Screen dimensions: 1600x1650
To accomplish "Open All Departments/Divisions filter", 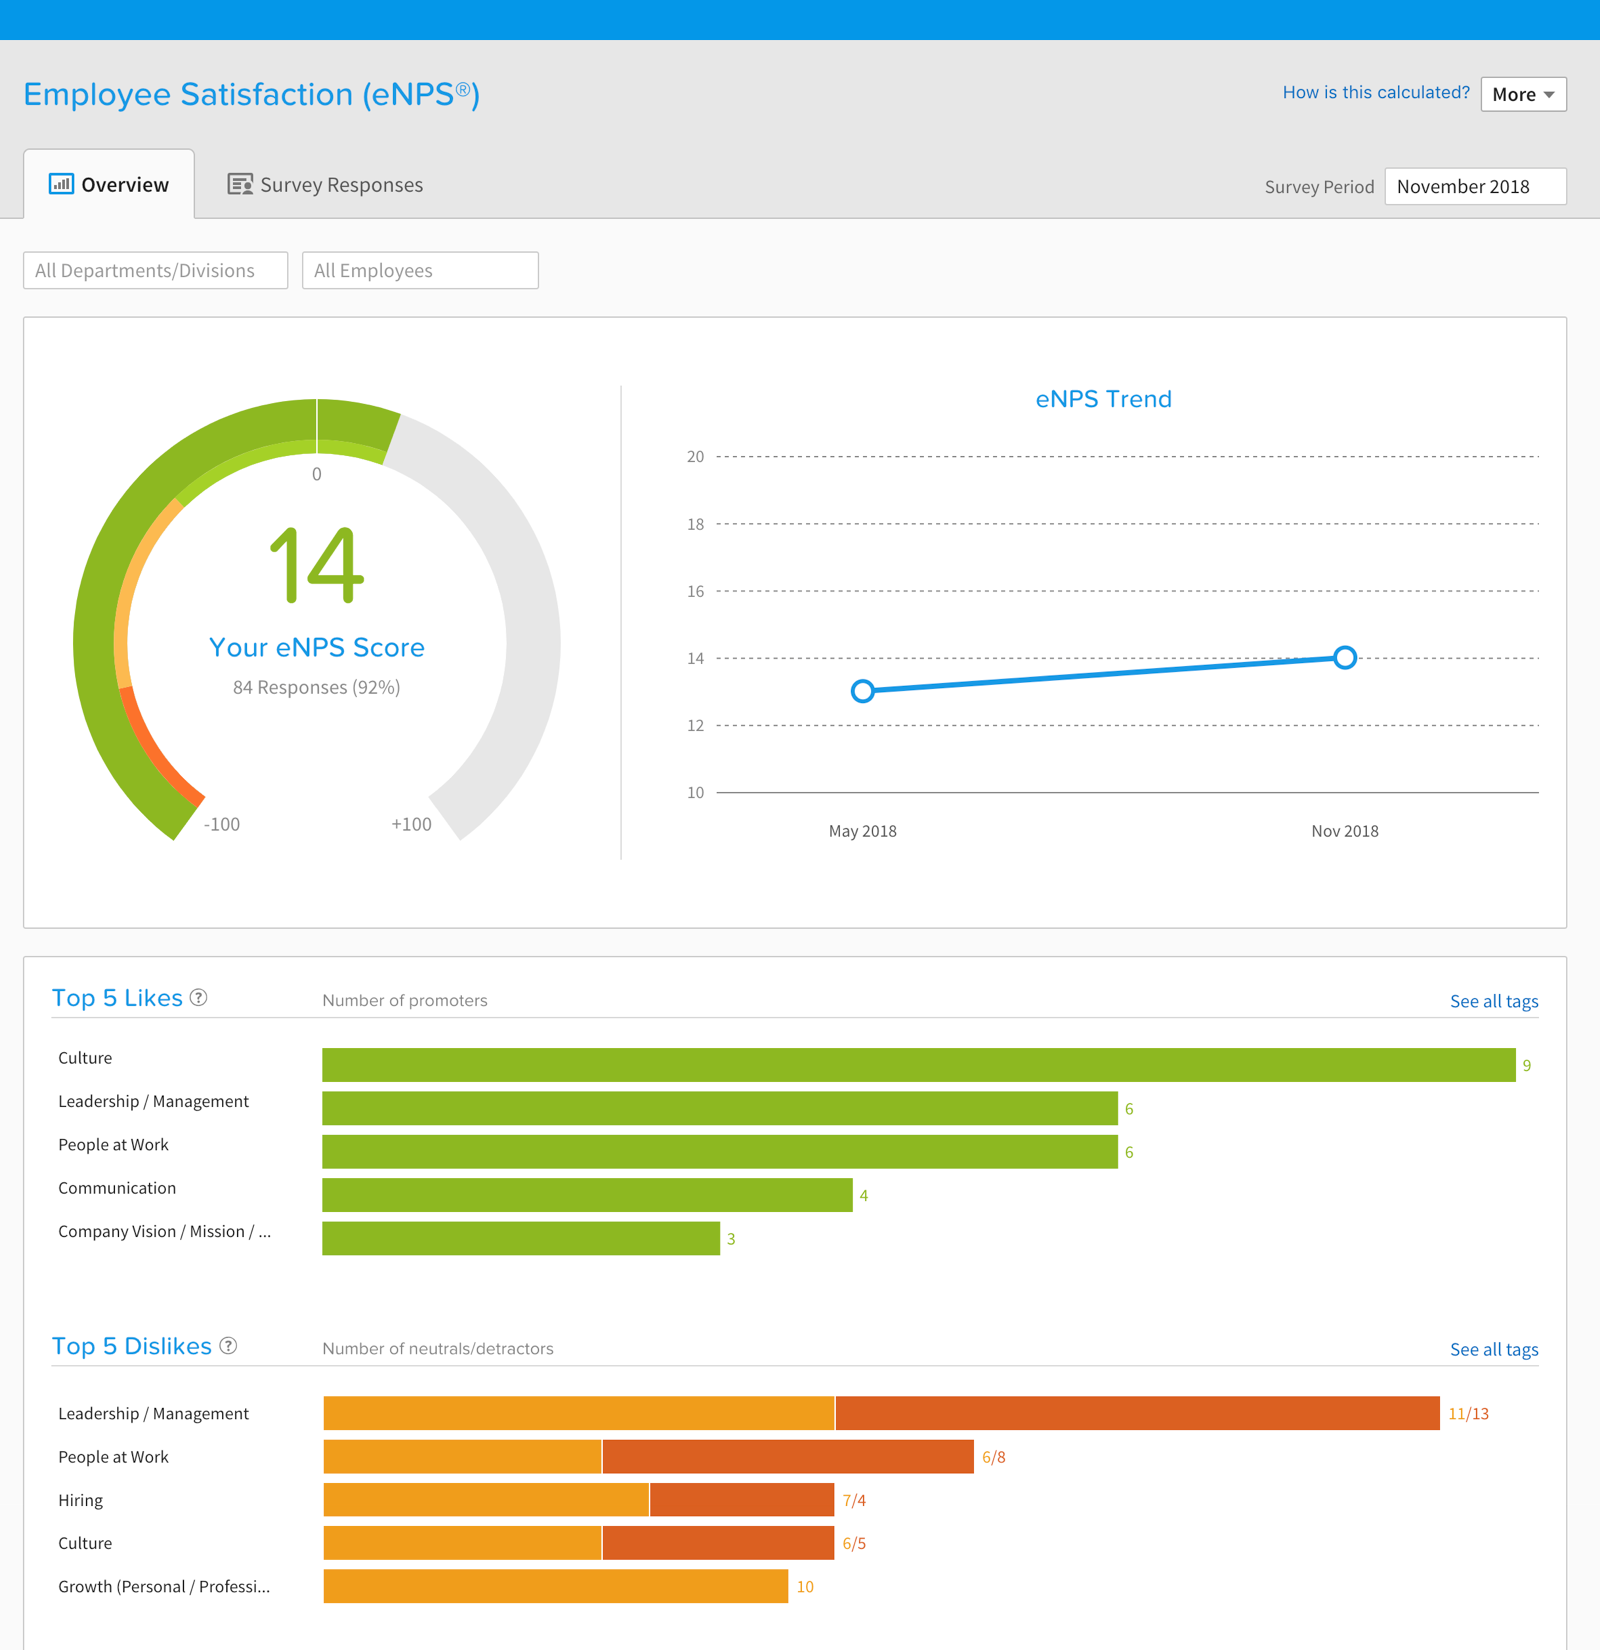I will point(156,270).
